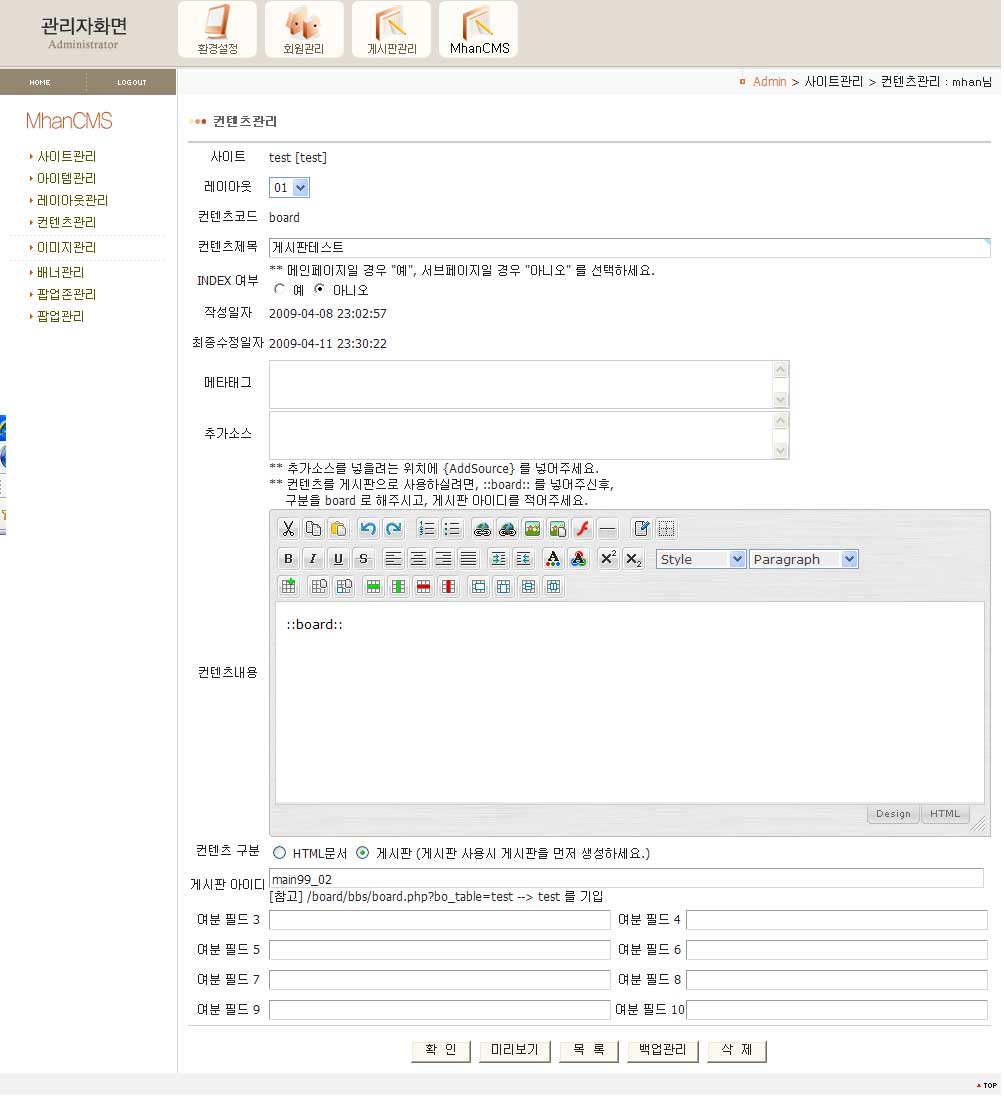This screenshot has height=1108, width=1004.
Task: Open the Paragraph format dropdown
Action: [x=804, y=559]
